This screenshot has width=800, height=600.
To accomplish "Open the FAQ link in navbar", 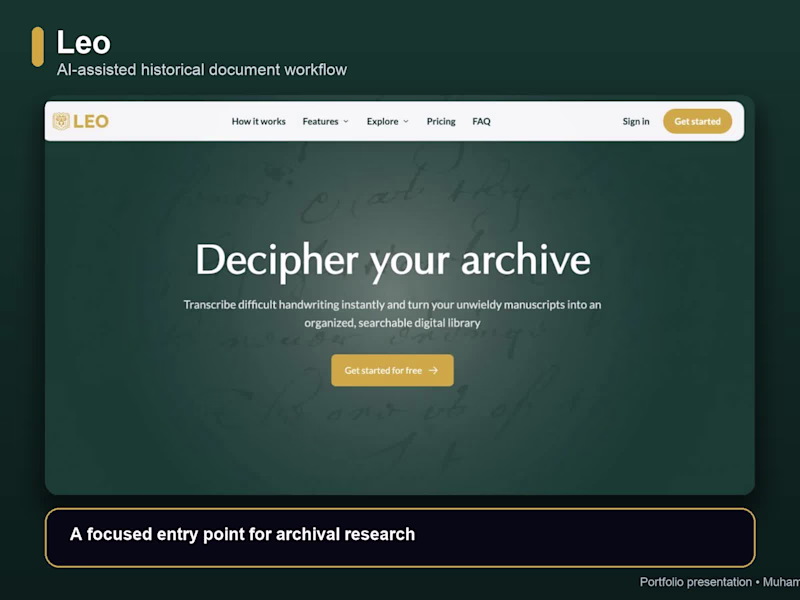I will [x=481, y=121].
